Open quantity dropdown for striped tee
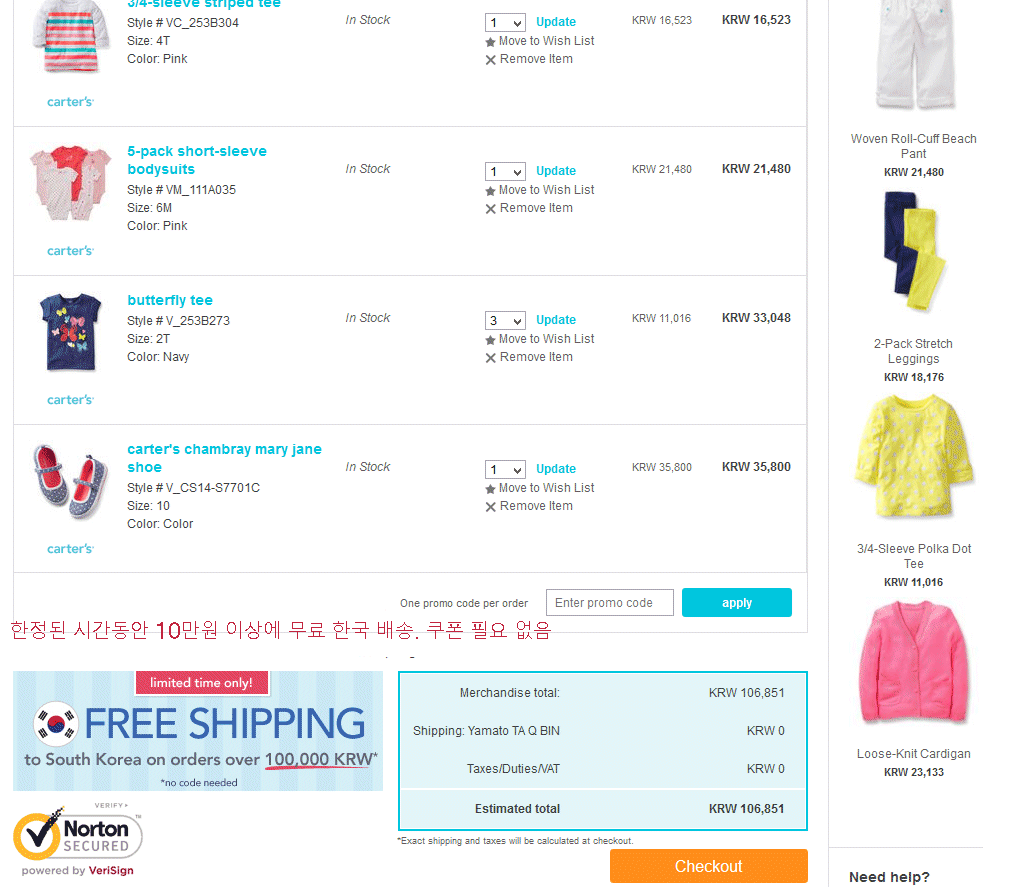Screen dimensions: 1011x887 (506, 23)
